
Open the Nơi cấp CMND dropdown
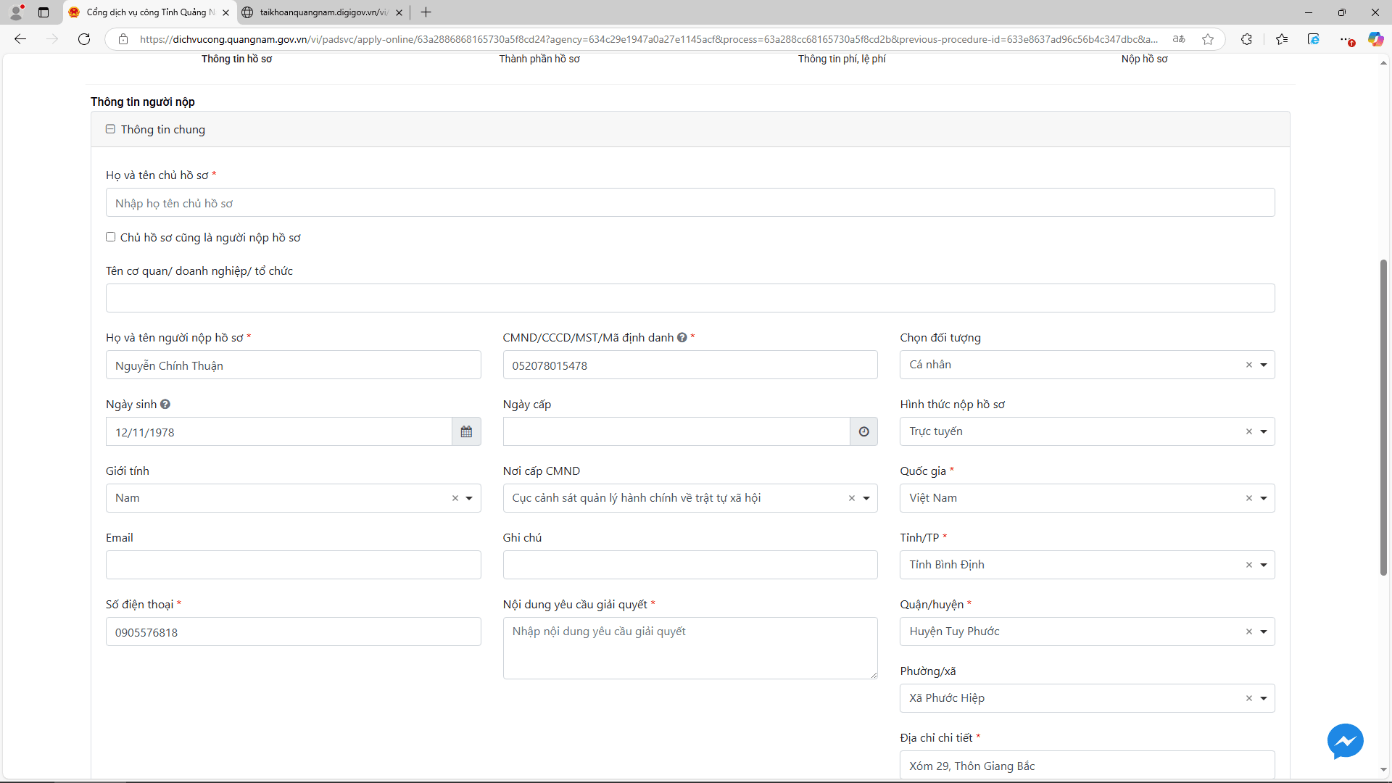[866, 498]
